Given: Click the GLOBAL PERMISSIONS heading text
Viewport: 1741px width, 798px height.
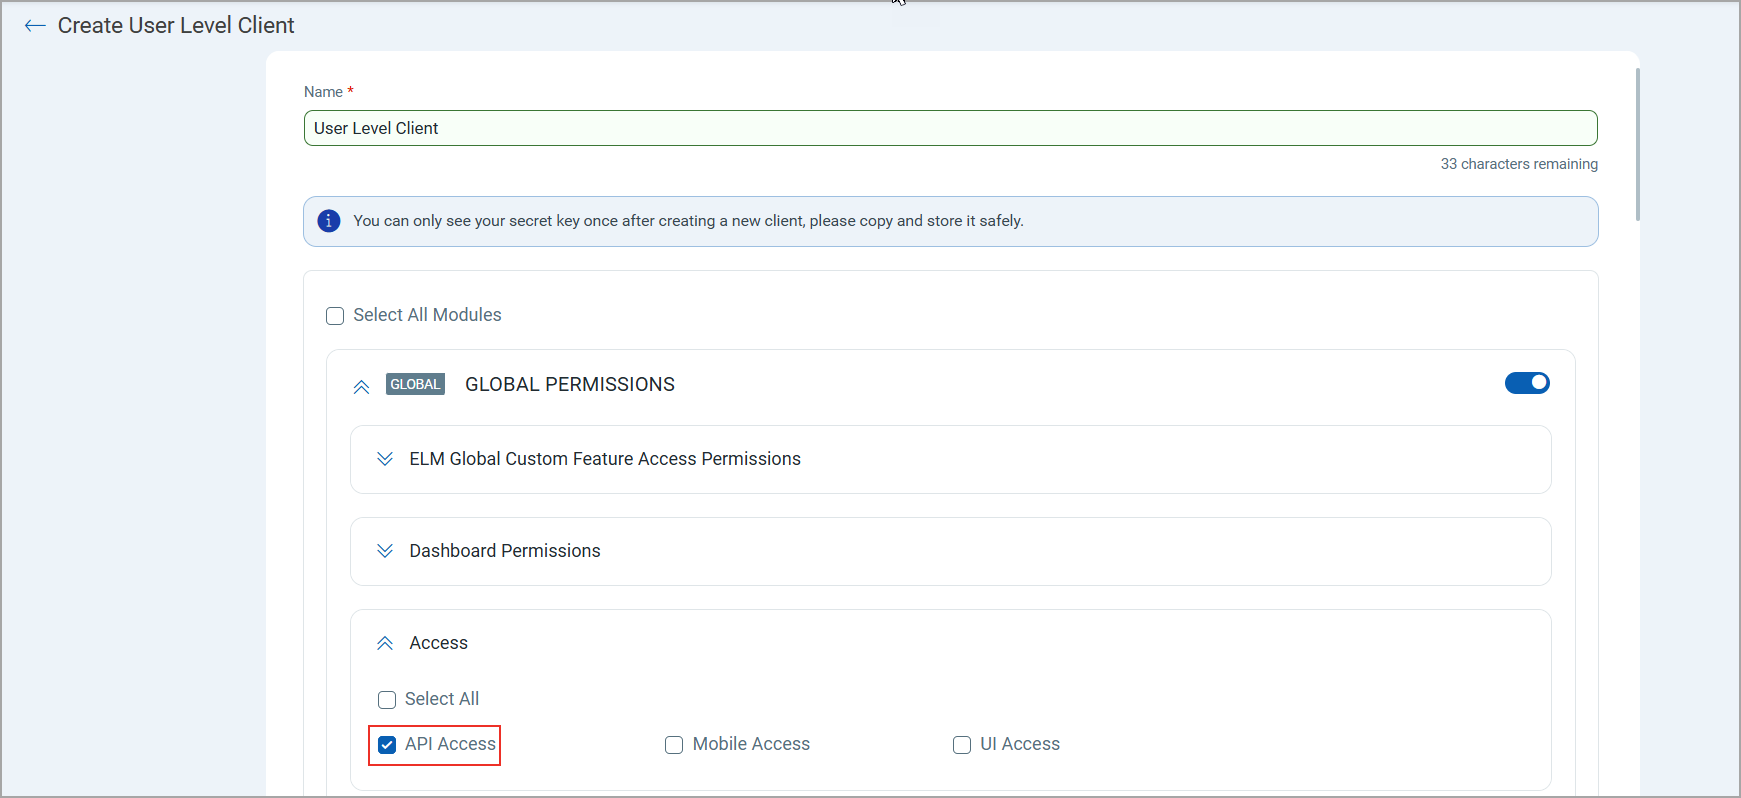Looking at the screenshot, I should tap(570, 384).
